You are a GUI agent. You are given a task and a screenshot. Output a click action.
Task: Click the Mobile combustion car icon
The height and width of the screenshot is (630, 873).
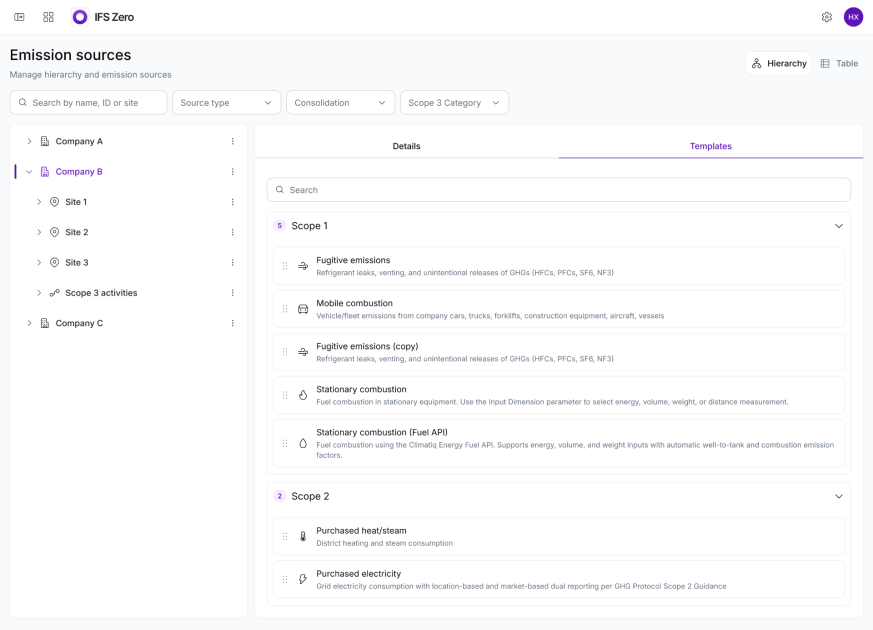303,309
